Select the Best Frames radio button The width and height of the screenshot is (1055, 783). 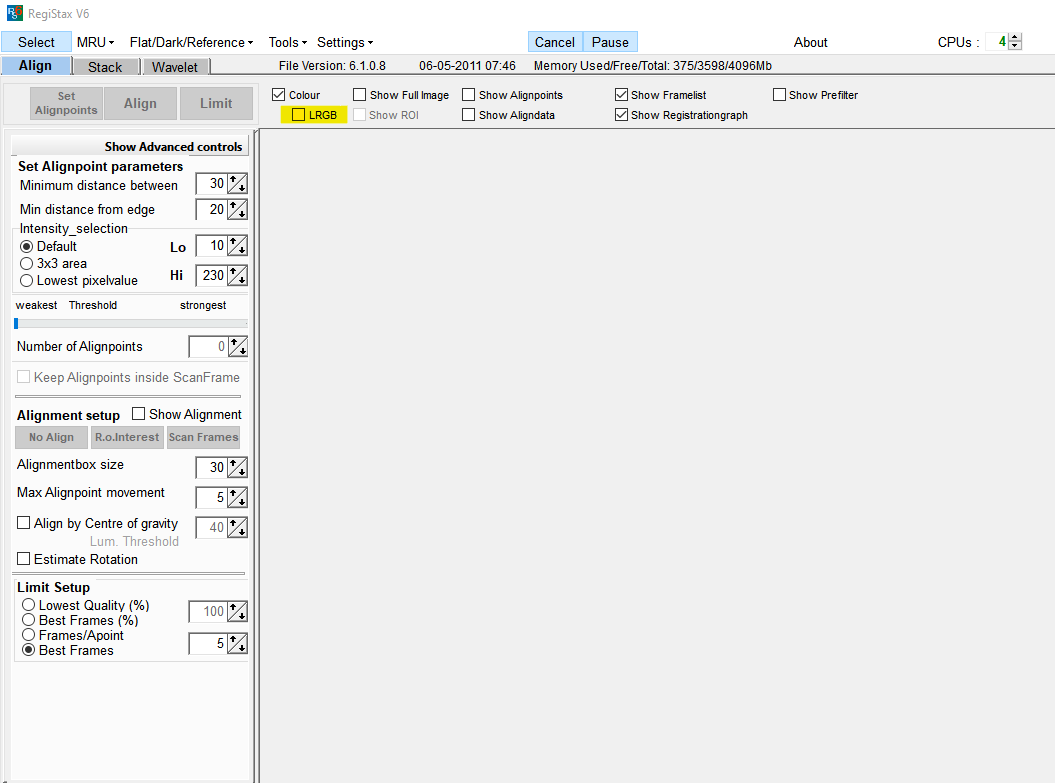tap(28, 650)
